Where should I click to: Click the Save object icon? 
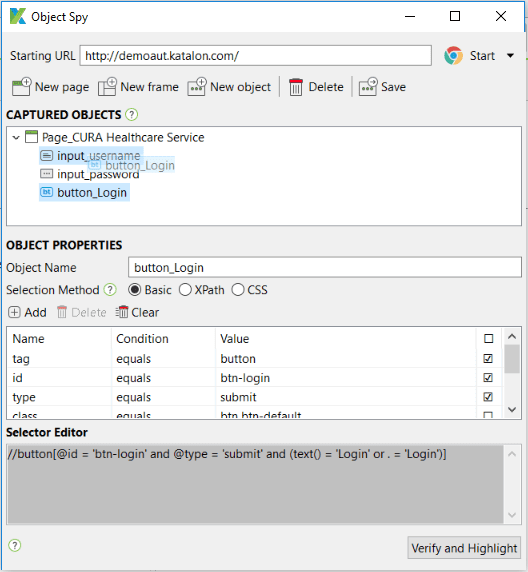[368, 87]
